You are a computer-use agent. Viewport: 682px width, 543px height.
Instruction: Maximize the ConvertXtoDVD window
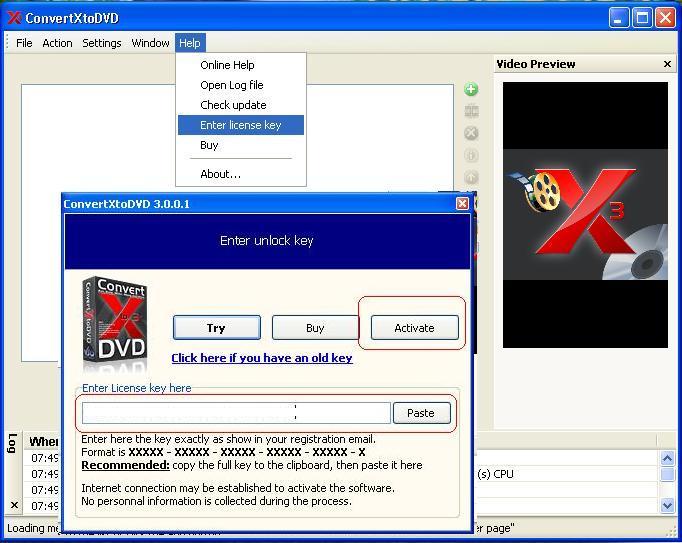[x=642, y=18]
